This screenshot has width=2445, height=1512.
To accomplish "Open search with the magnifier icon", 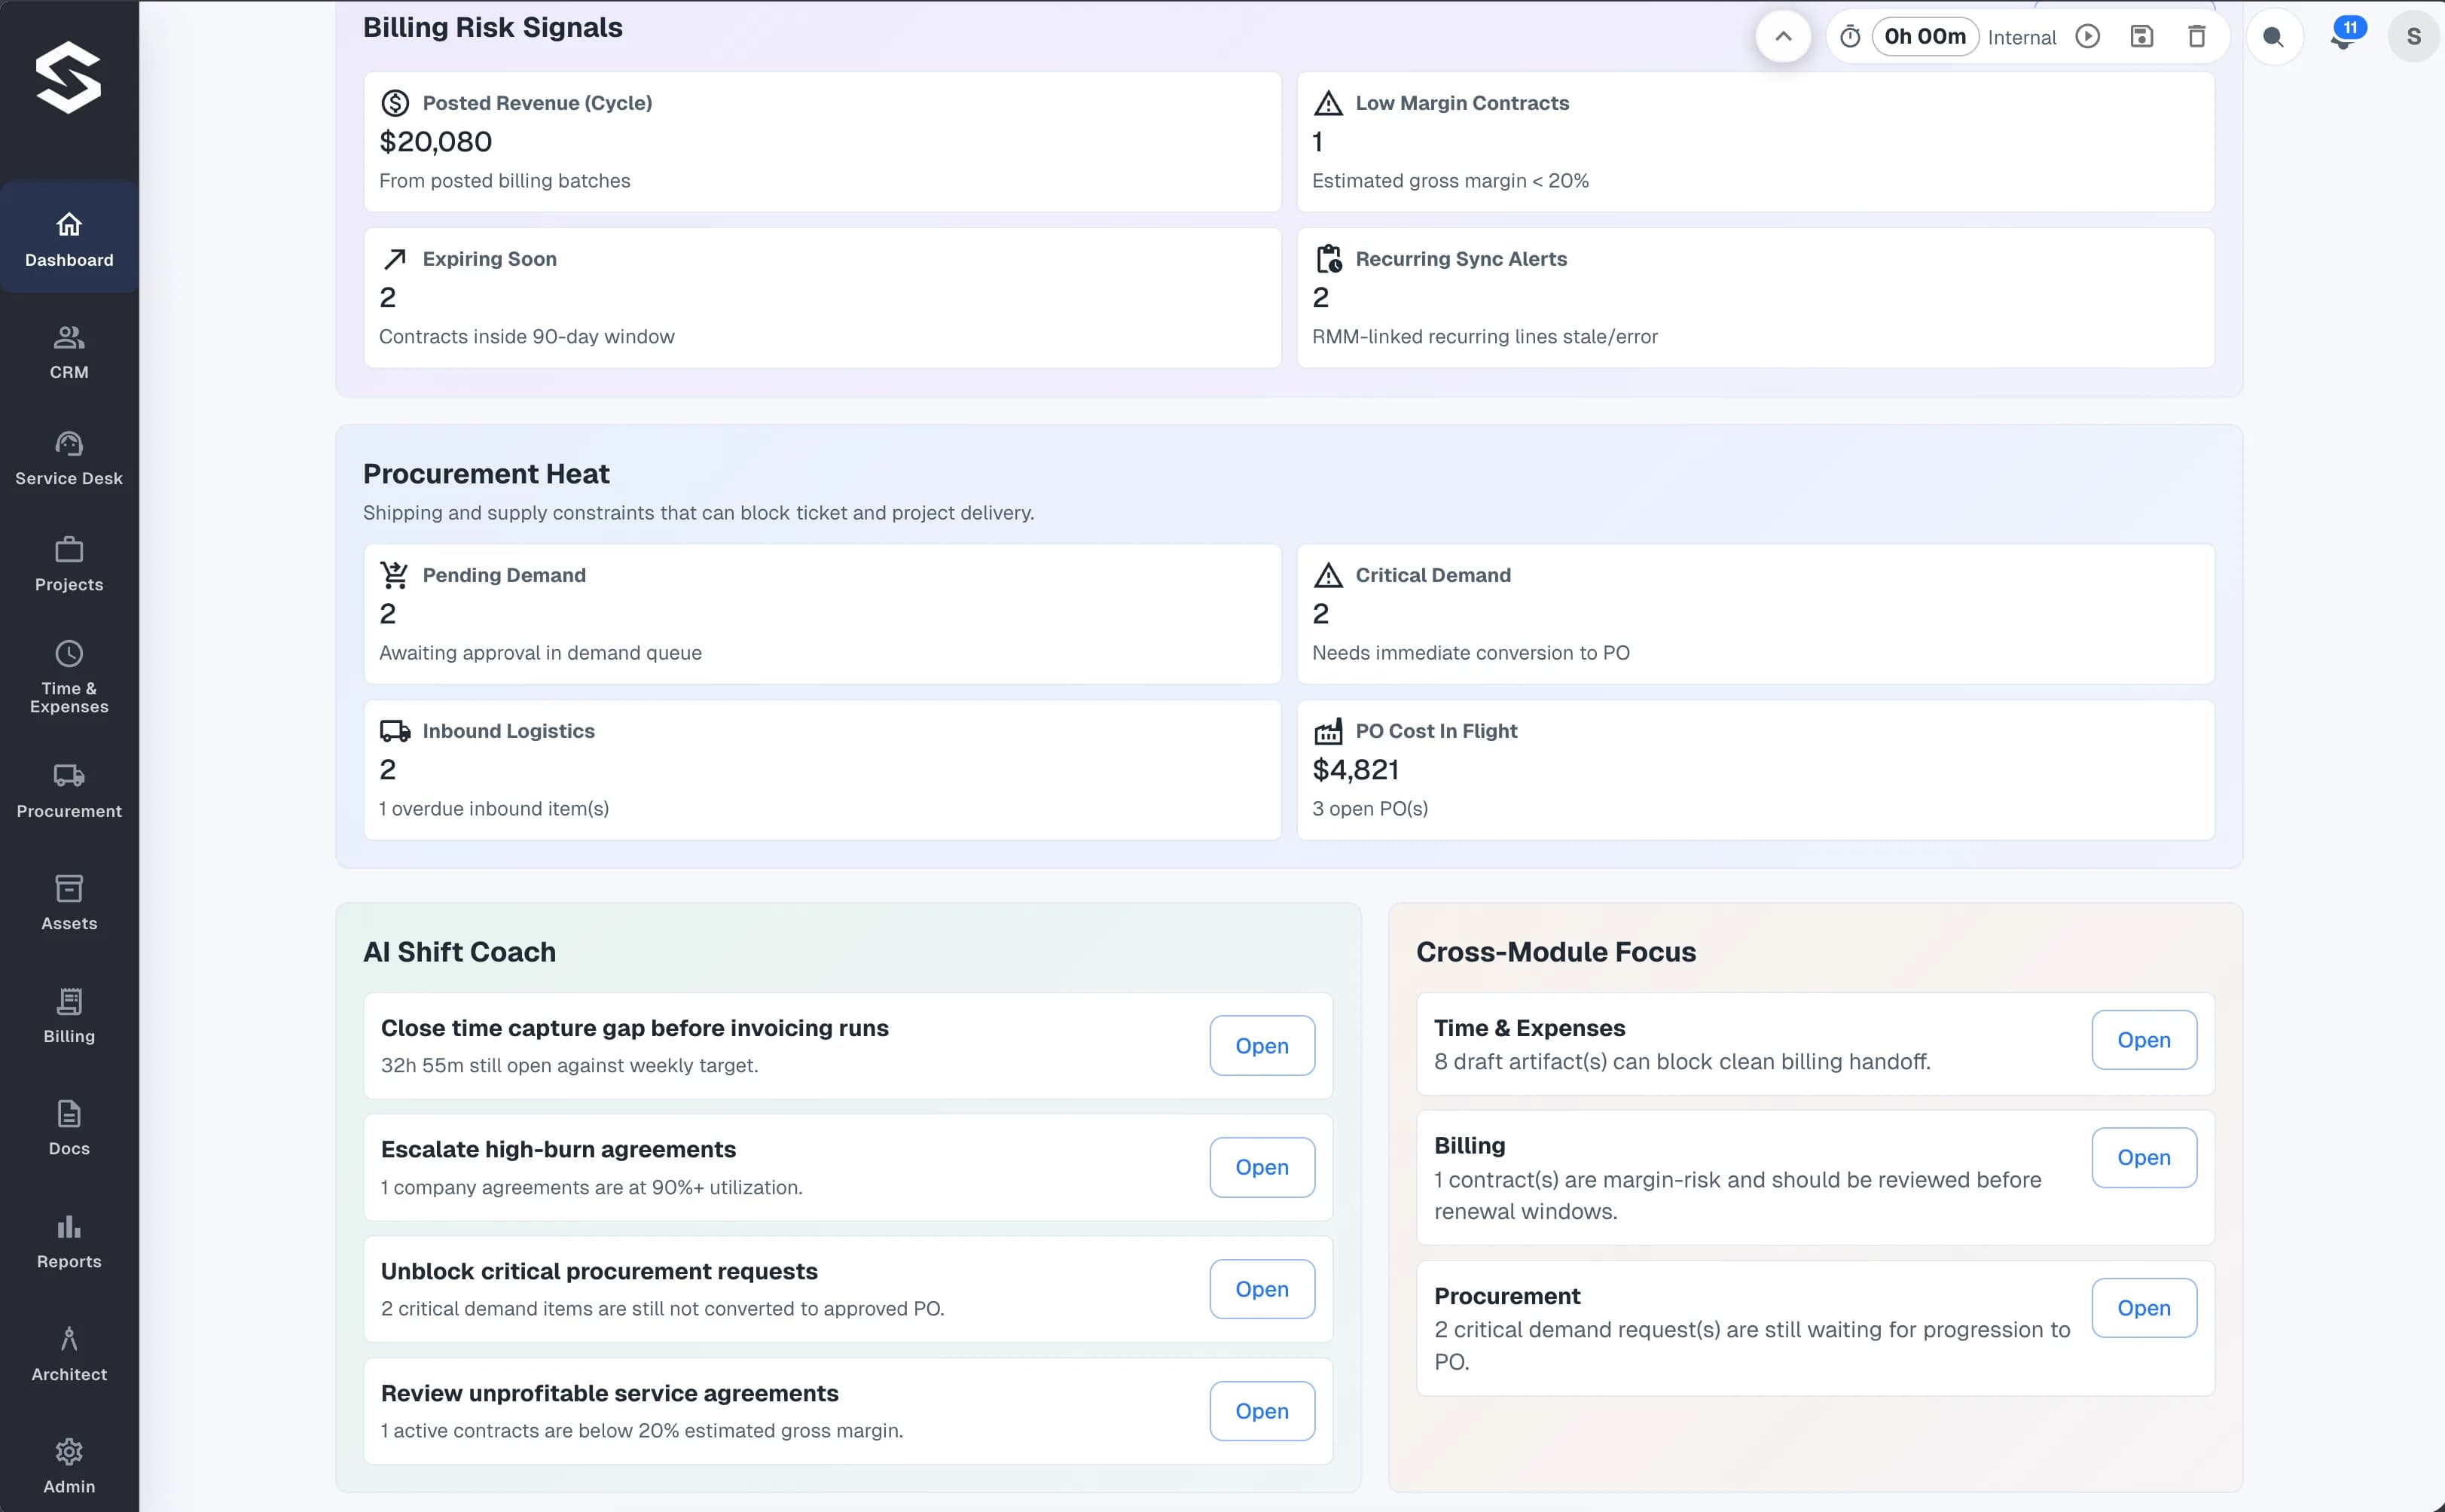I will point(2274,36).
